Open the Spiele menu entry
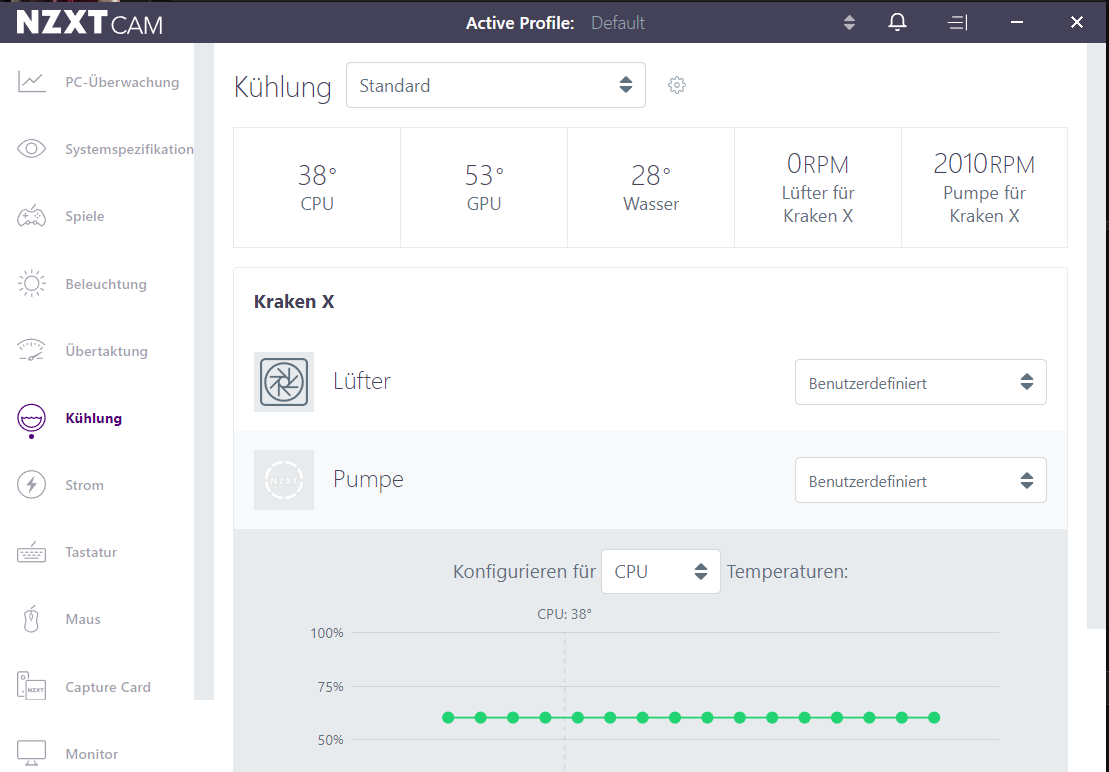 tap(85, 216)
